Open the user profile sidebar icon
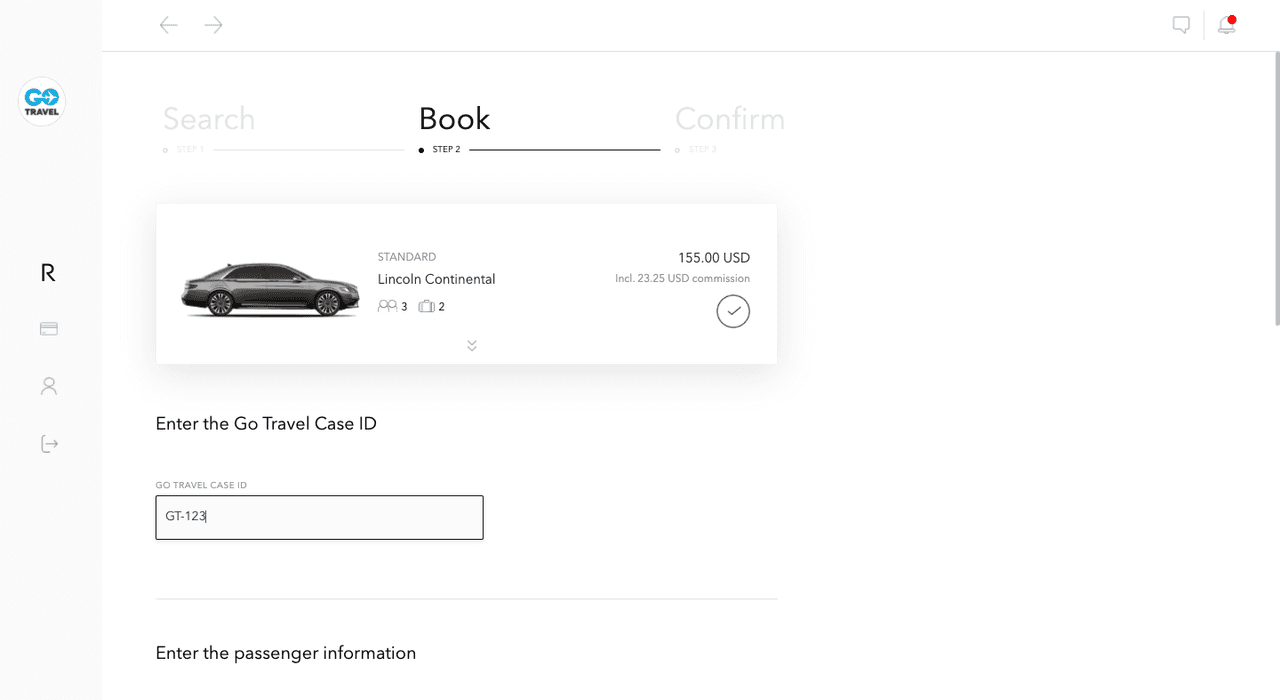1280x700 pixels. (48, 386)
